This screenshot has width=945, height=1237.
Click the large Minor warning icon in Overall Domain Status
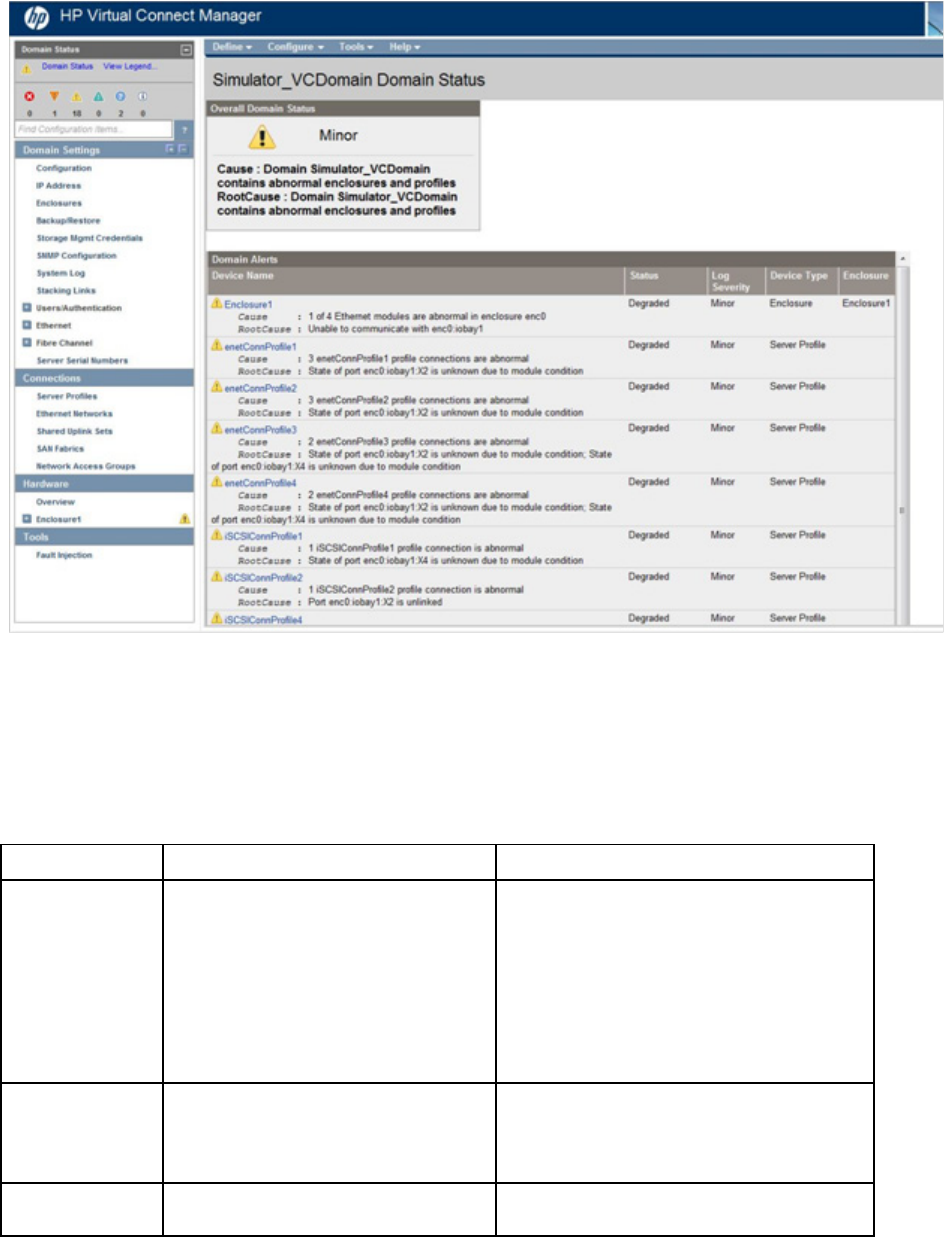coord(262,138)
